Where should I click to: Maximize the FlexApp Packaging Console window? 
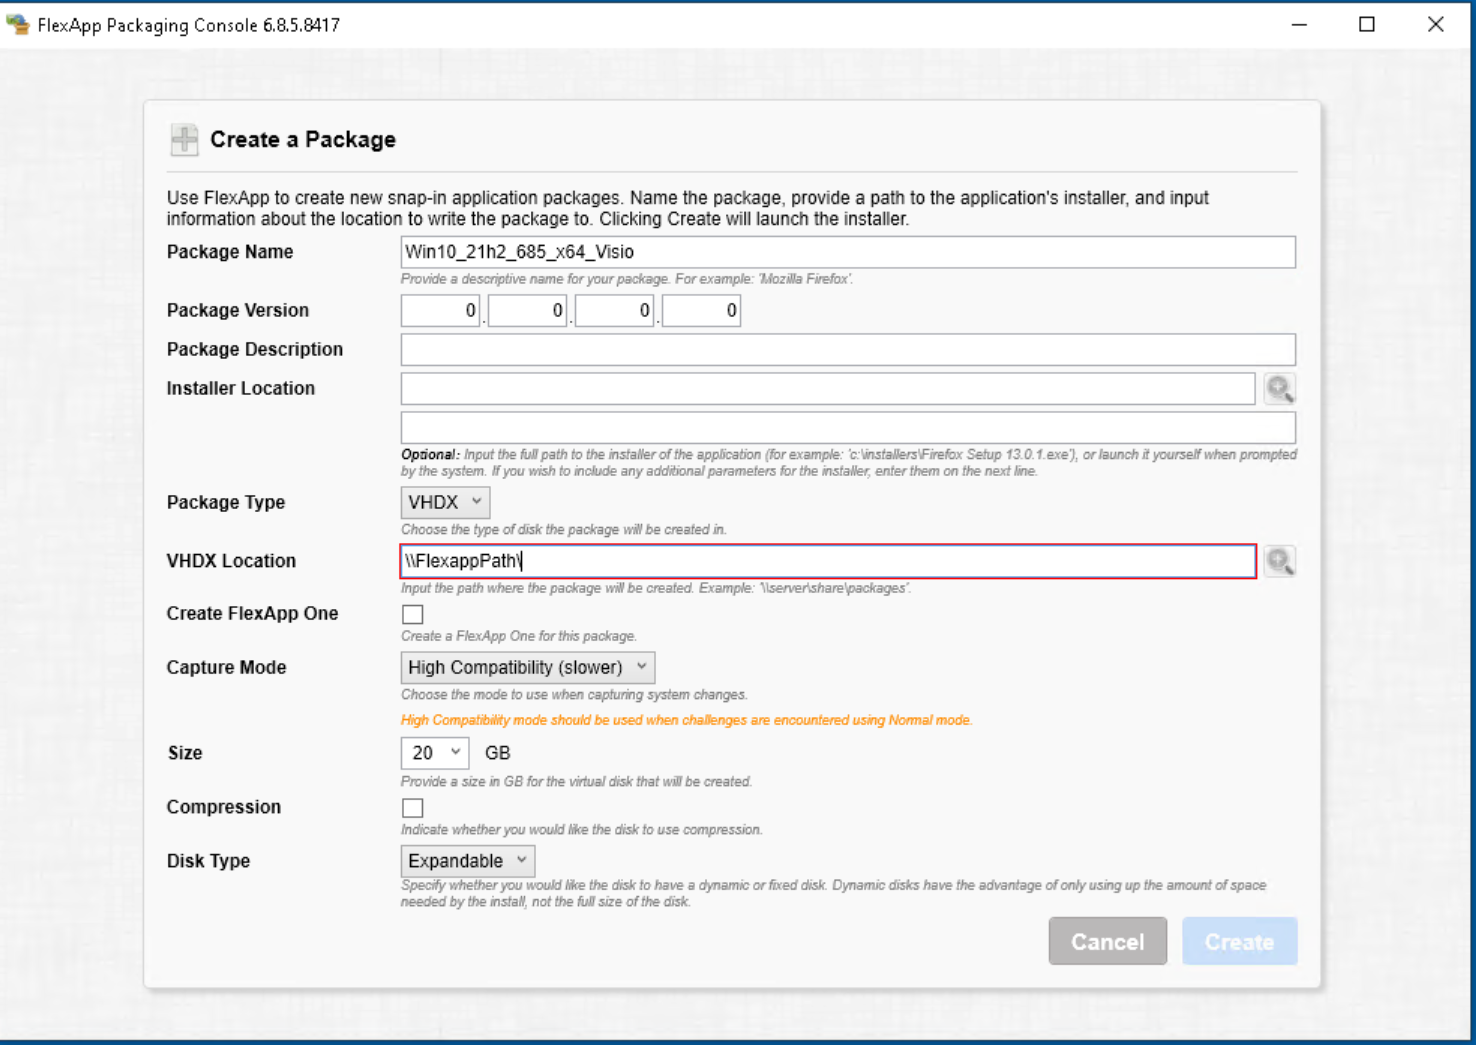[x=1367, y=25]
